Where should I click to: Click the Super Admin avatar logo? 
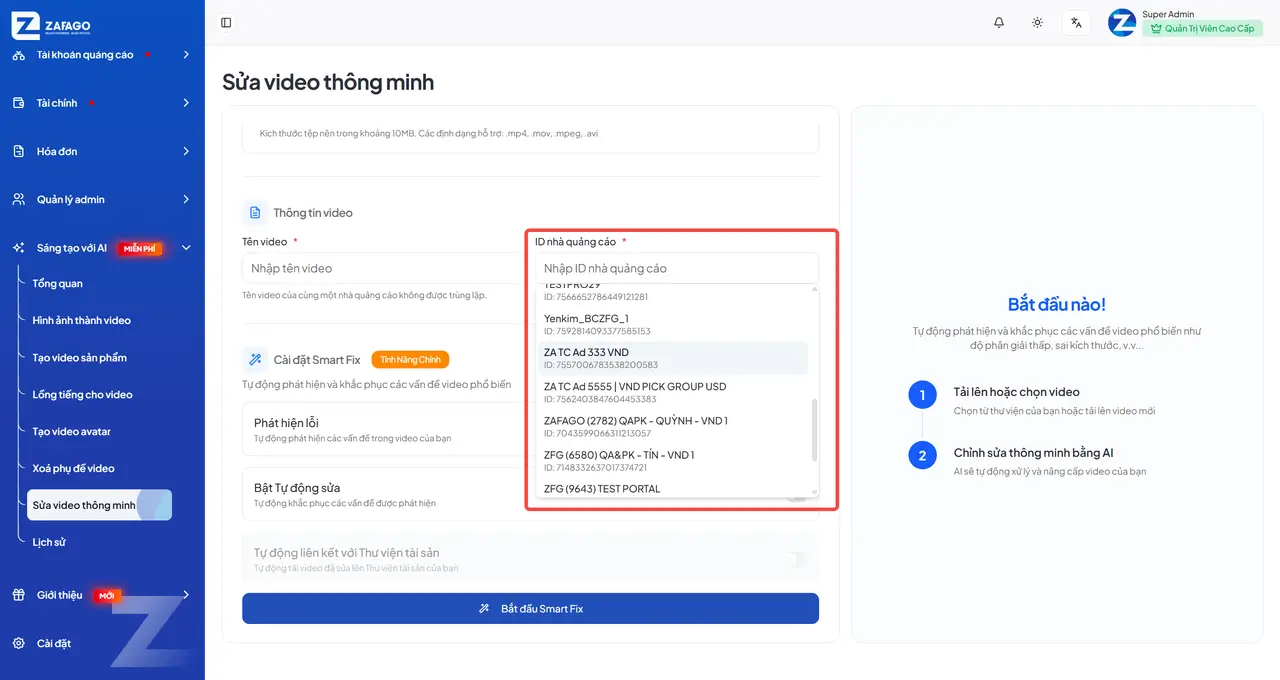(1122, 22)
